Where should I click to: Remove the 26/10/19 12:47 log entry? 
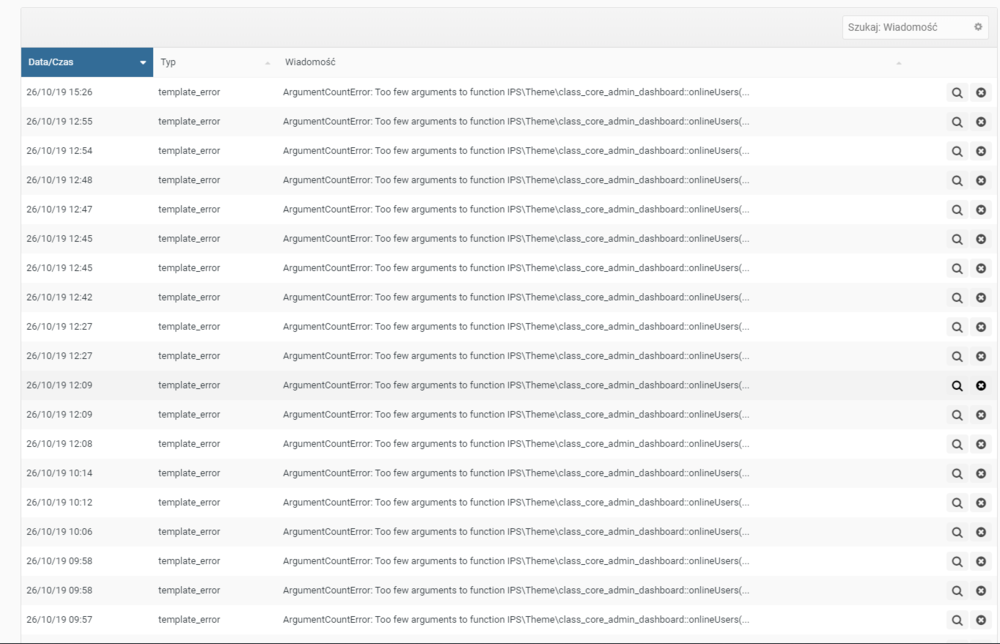pyautogui.click(x=981, y=210)
